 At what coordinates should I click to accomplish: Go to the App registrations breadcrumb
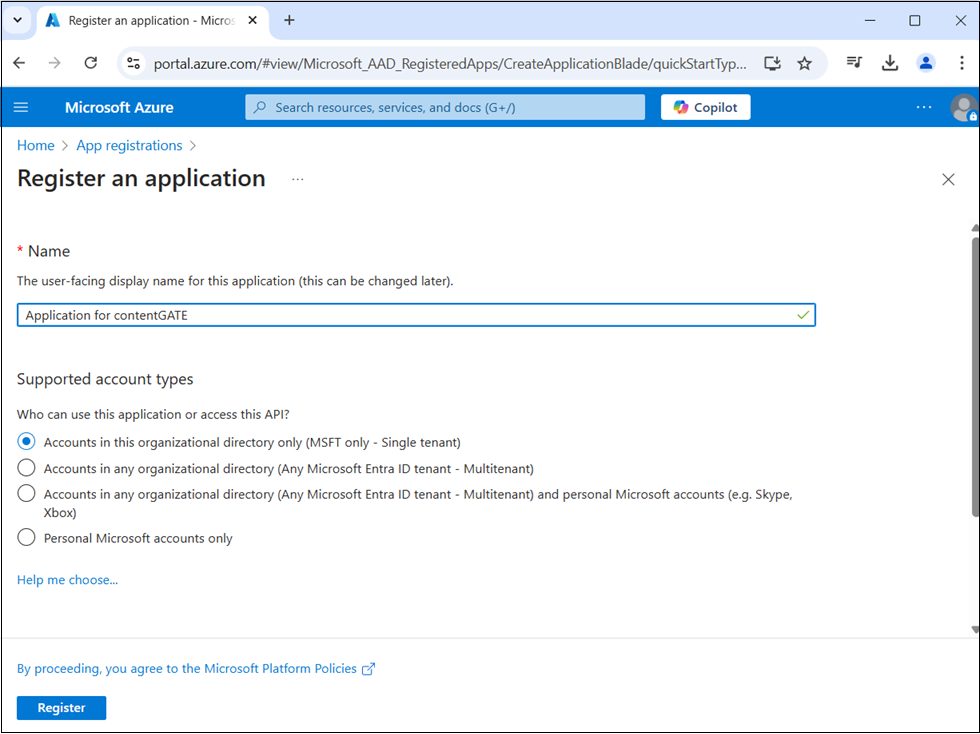tap(129, 146)
